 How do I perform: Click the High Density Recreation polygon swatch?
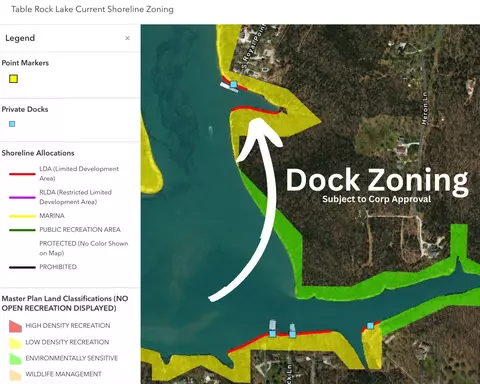click(15, 326)
